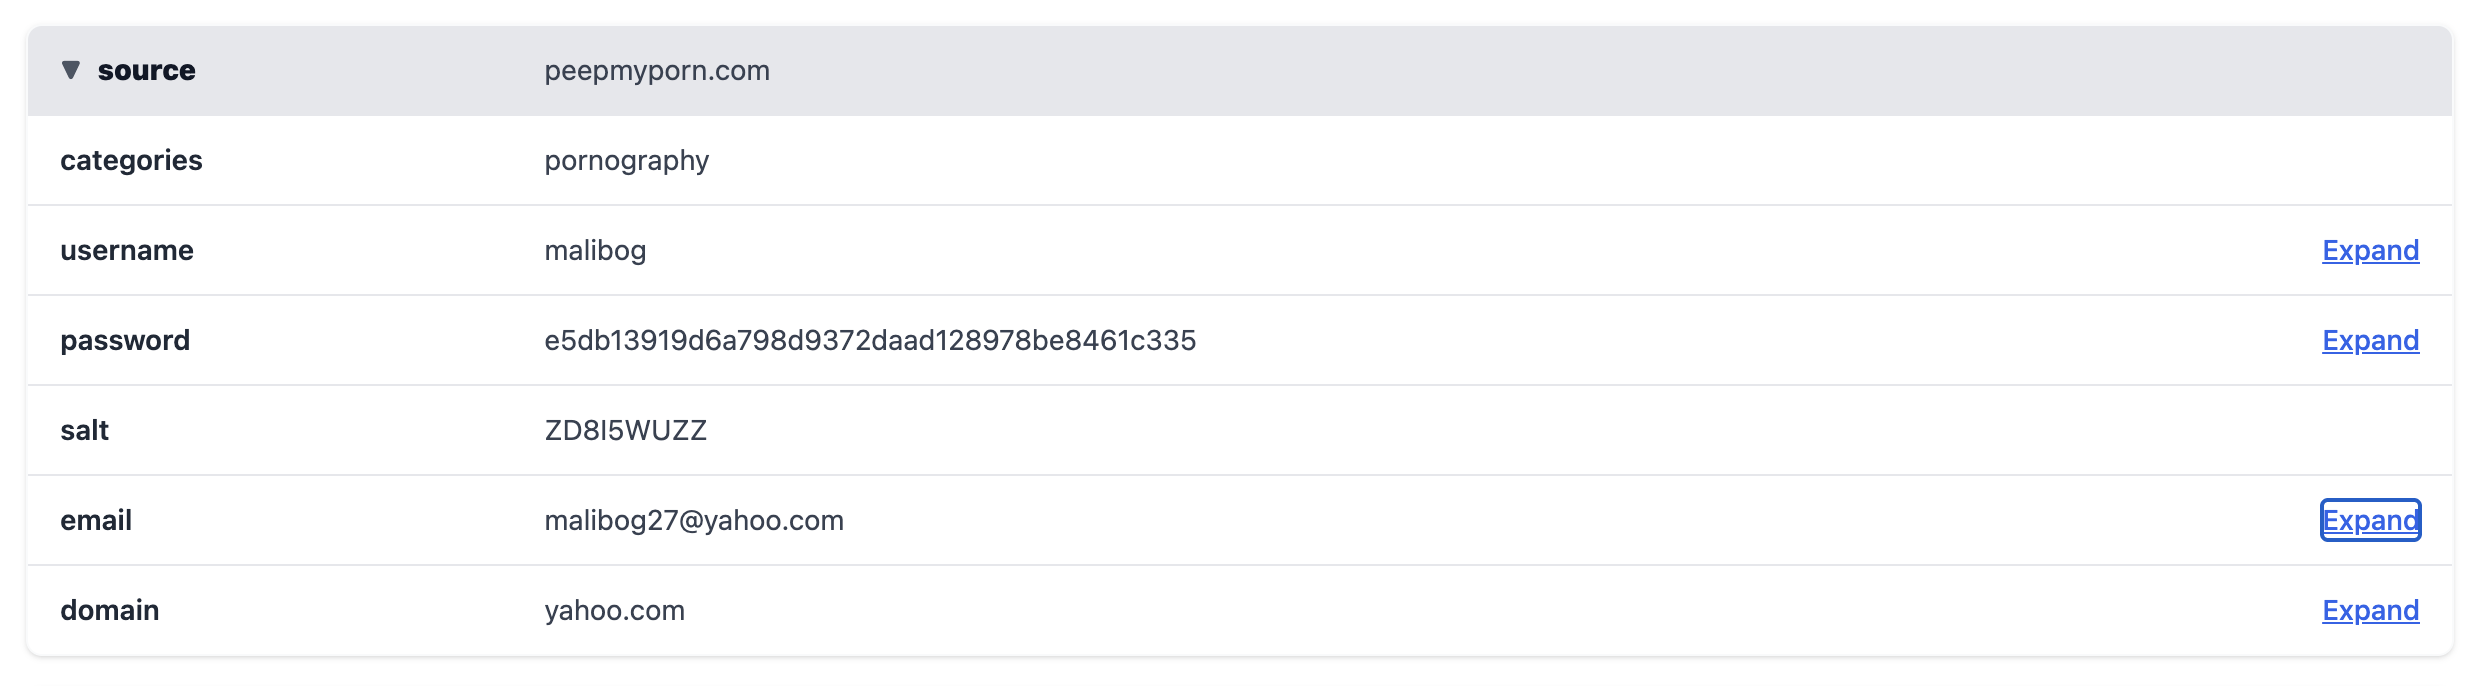Click the bold source header label
Screen dimensions: 2484x686
point(146,70)
